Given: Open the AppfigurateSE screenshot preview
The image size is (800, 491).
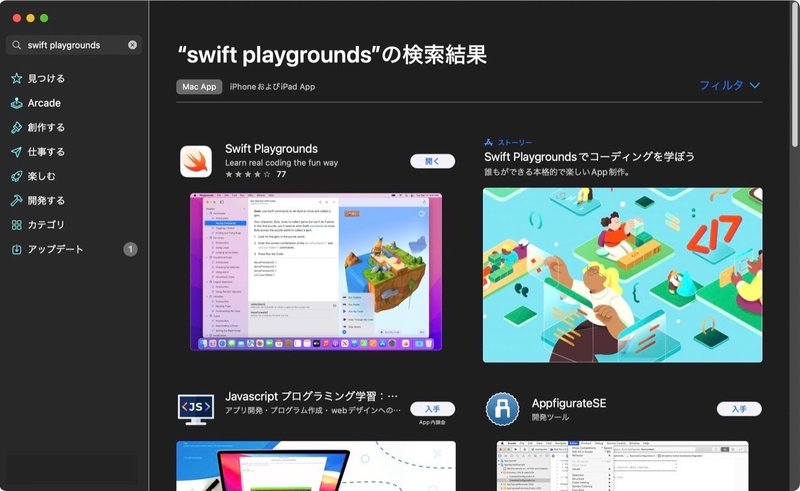Looking at the screenshot, I should 622,466.
